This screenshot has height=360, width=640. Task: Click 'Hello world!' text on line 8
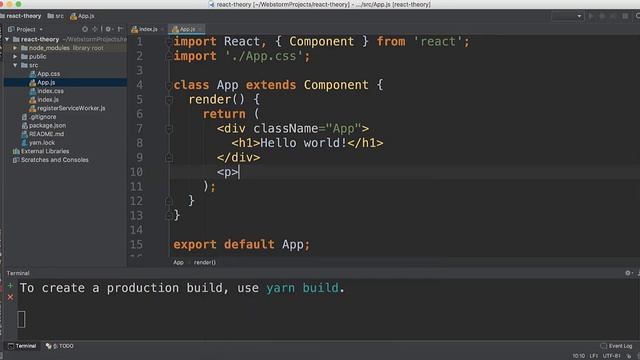(303, 143)
